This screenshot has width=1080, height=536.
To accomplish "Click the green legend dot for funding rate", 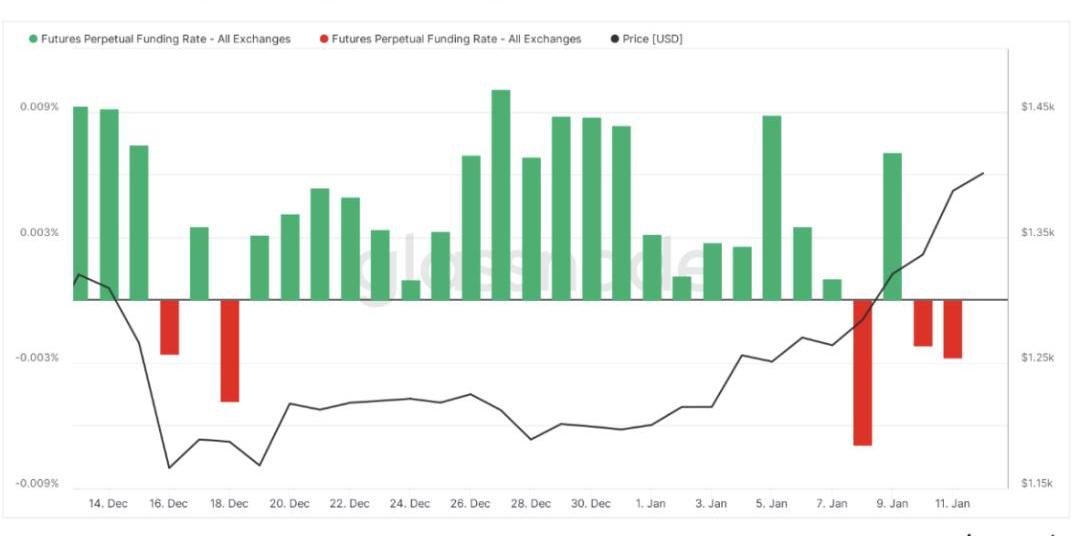I will (34, 39).
